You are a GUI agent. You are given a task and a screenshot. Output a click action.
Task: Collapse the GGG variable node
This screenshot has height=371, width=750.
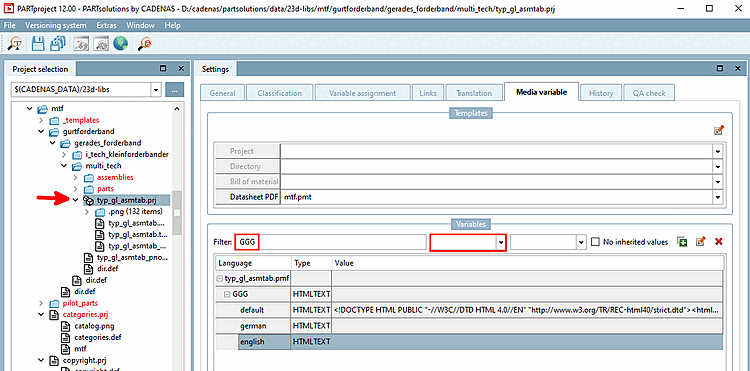[x=227, y=294]
